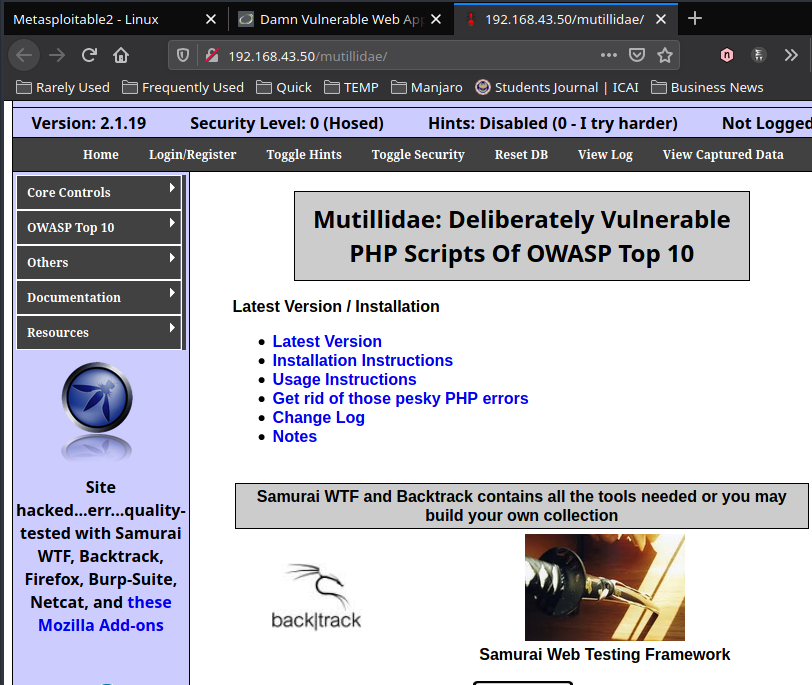Screen dimensions: 812x685
Task: Click Toggle Security in top menu
Action: click(x=418, y=154)
